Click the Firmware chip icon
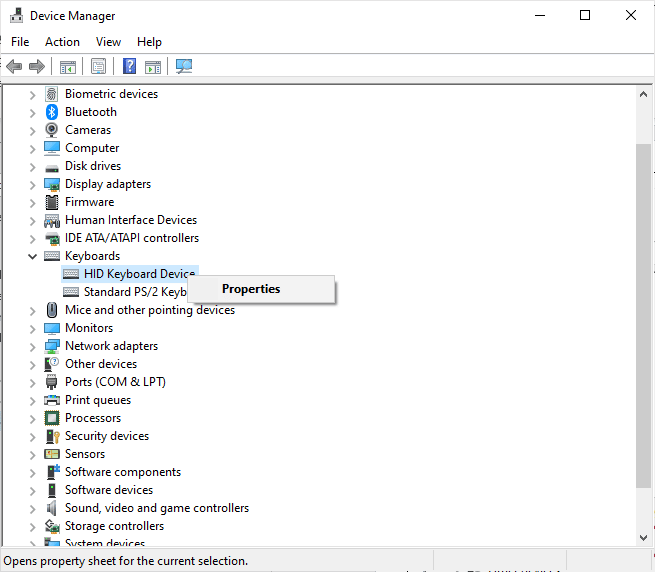Viewport: 655px width, 572px height. (52, 202)
